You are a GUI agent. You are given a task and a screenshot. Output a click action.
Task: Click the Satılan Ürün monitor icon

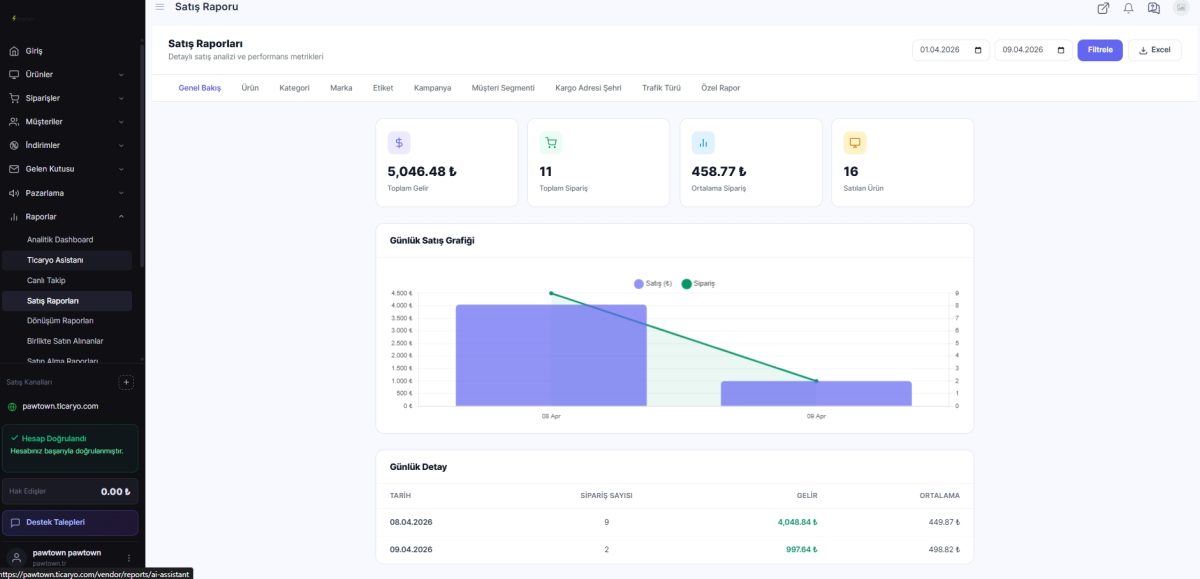[855, 142]
